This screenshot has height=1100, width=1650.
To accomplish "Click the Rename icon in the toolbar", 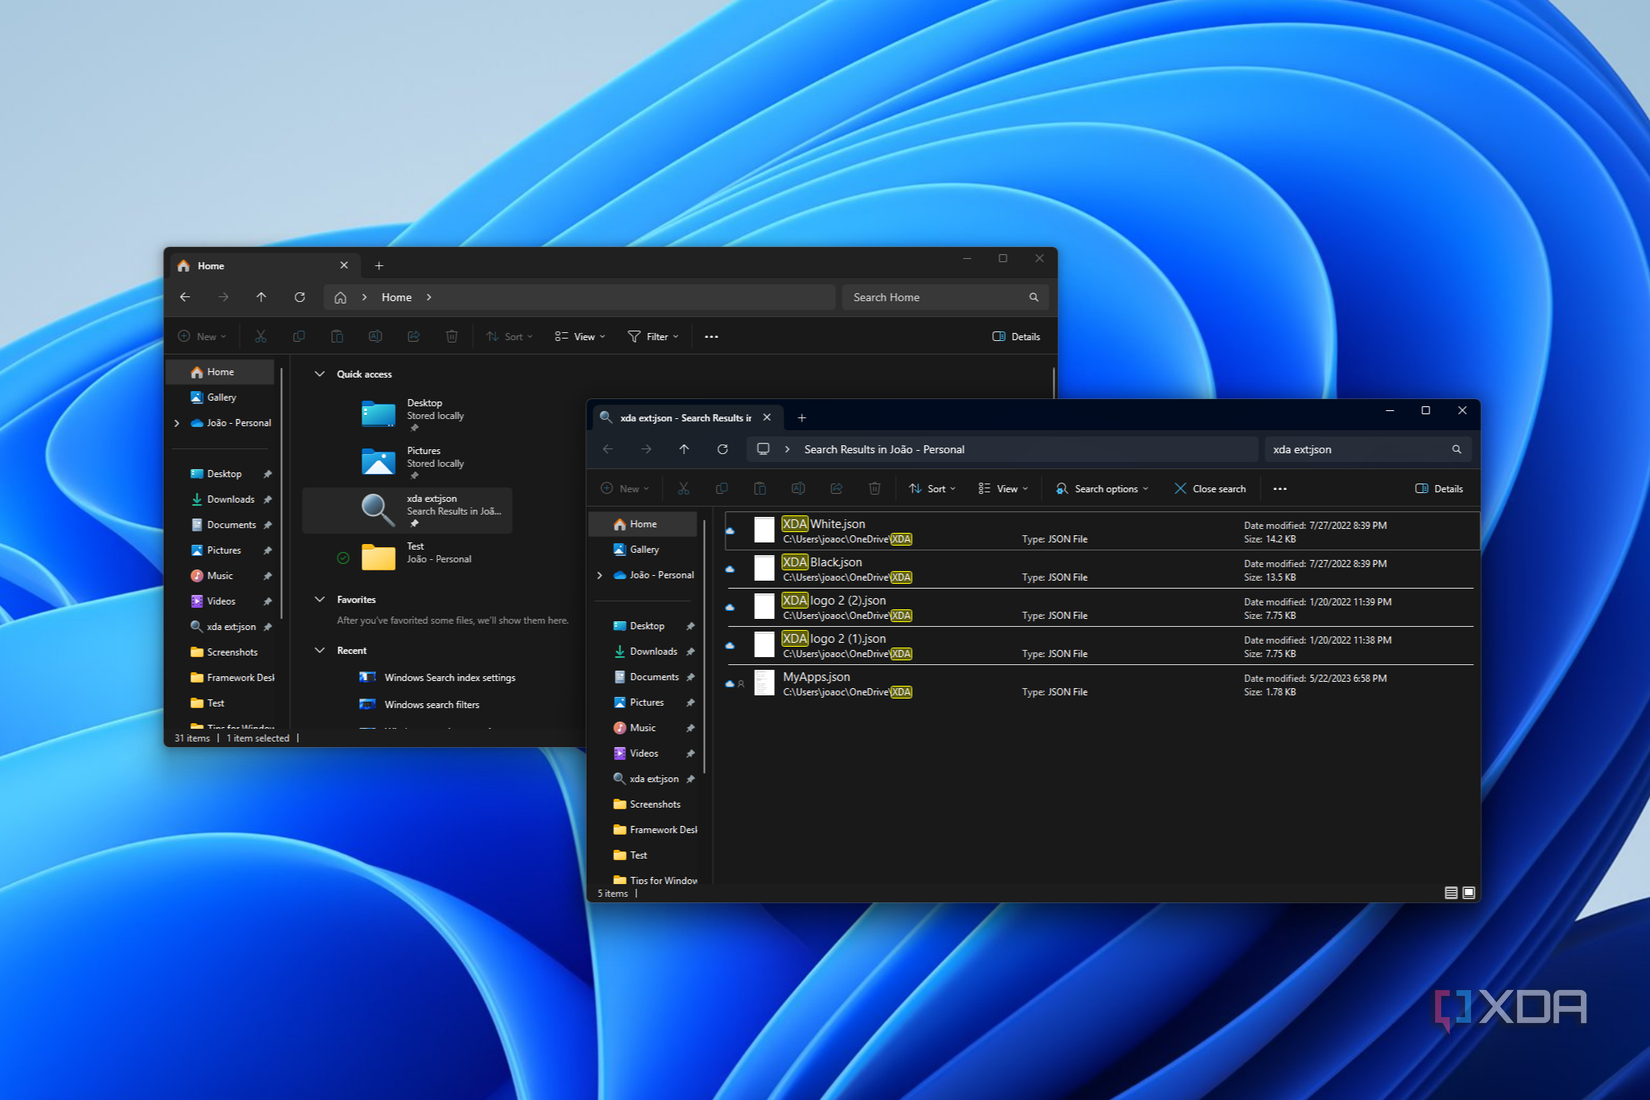I will [798, 488].
